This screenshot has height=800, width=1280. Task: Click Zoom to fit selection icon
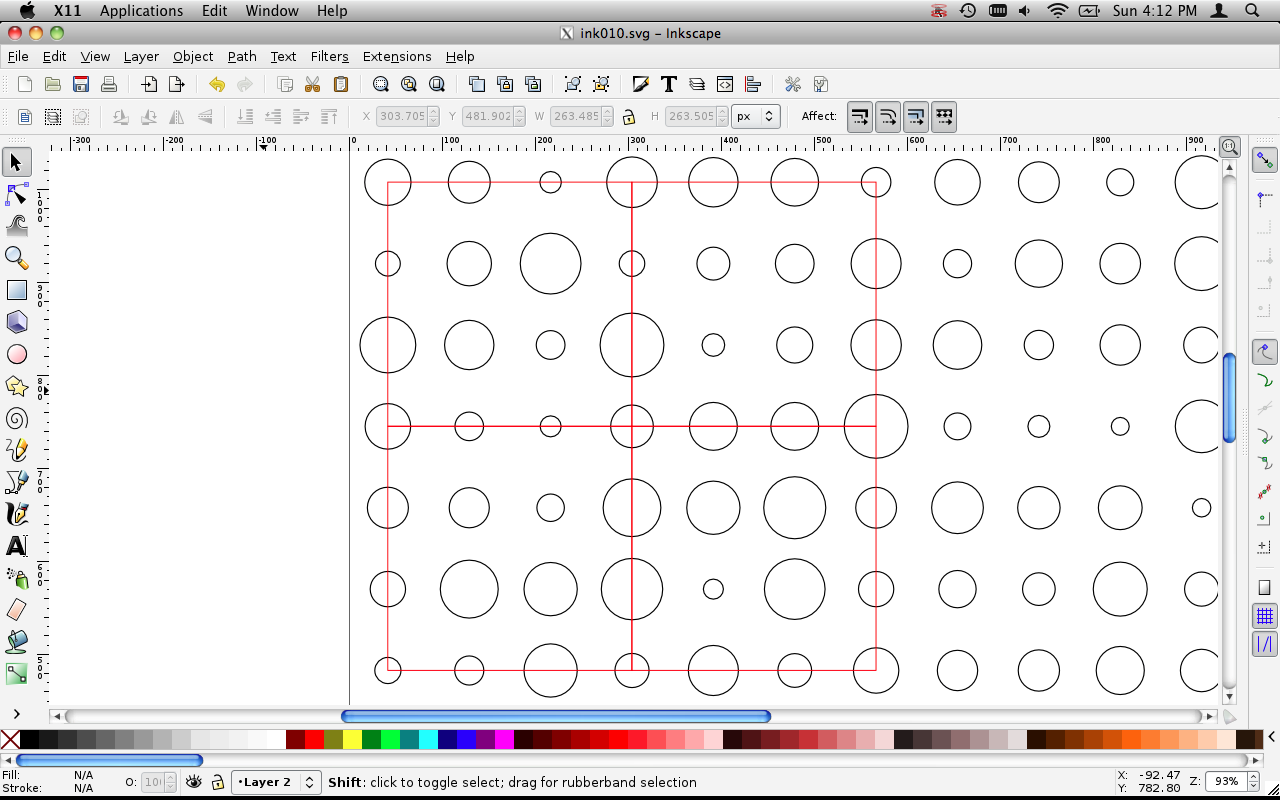pos(381,84)
